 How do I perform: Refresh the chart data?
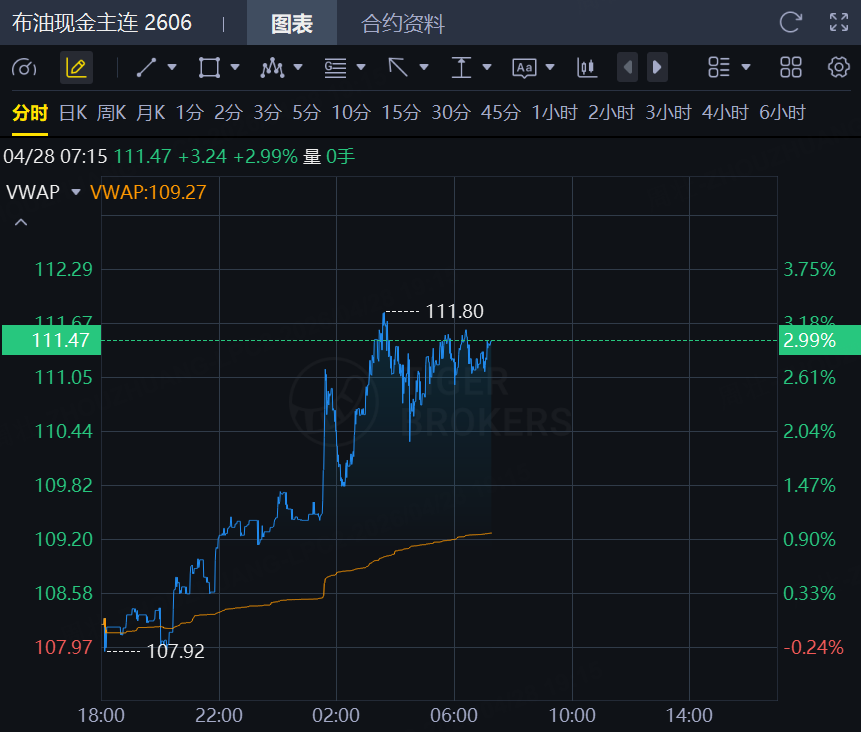(790, 22)
